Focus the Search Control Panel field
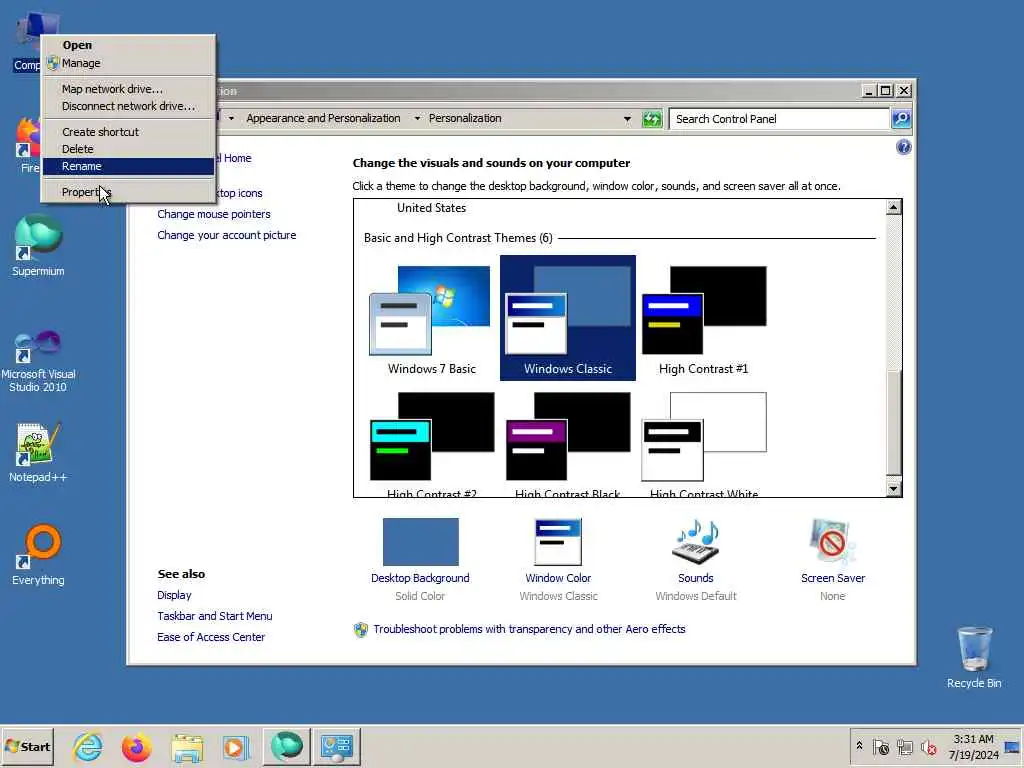Image resolution: width=1024 pixels, height=768 pixels. tap(779, 119)
